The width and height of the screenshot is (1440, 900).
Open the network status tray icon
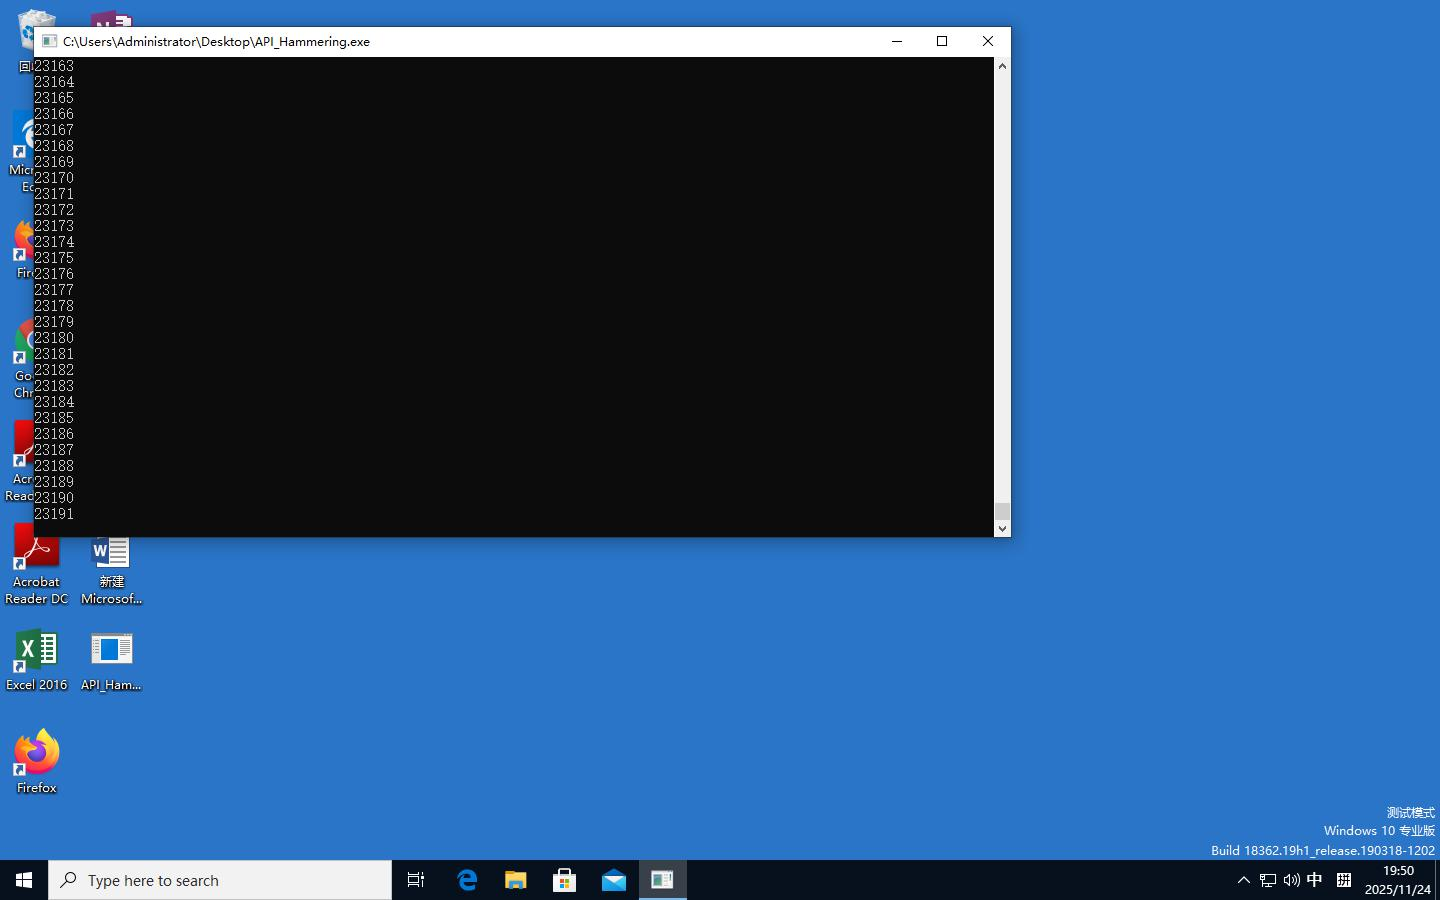1268,880
